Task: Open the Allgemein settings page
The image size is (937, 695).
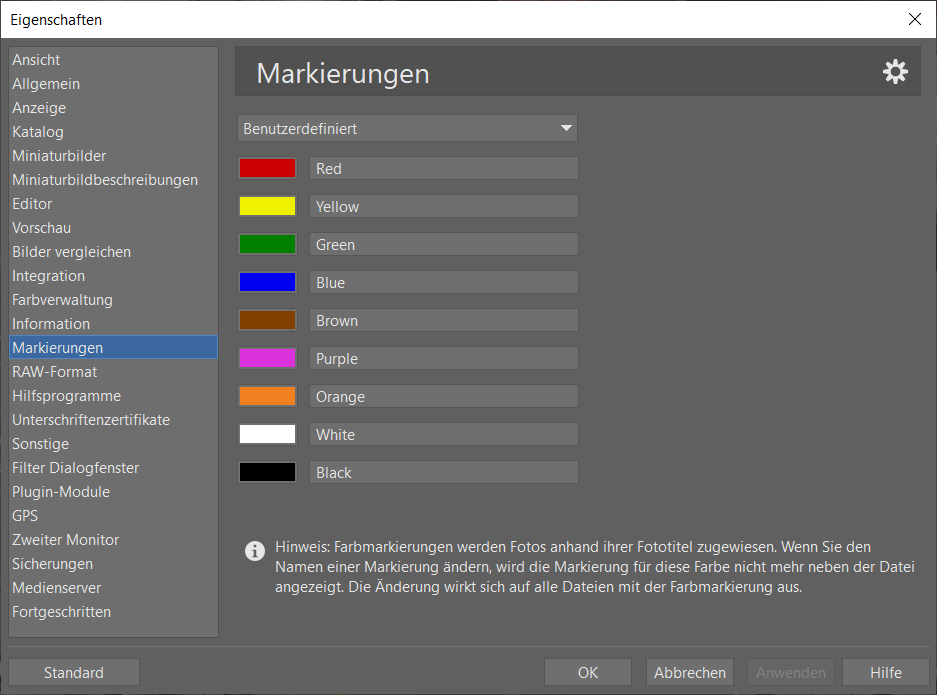Action: coord(114,84)
